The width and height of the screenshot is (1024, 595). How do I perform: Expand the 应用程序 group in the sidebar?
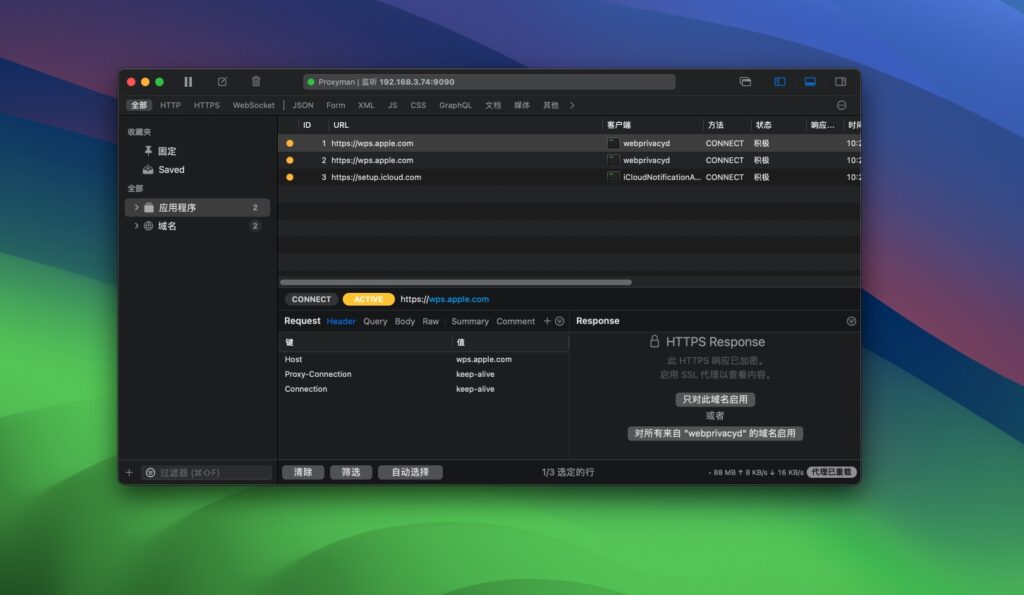point(137,208)
